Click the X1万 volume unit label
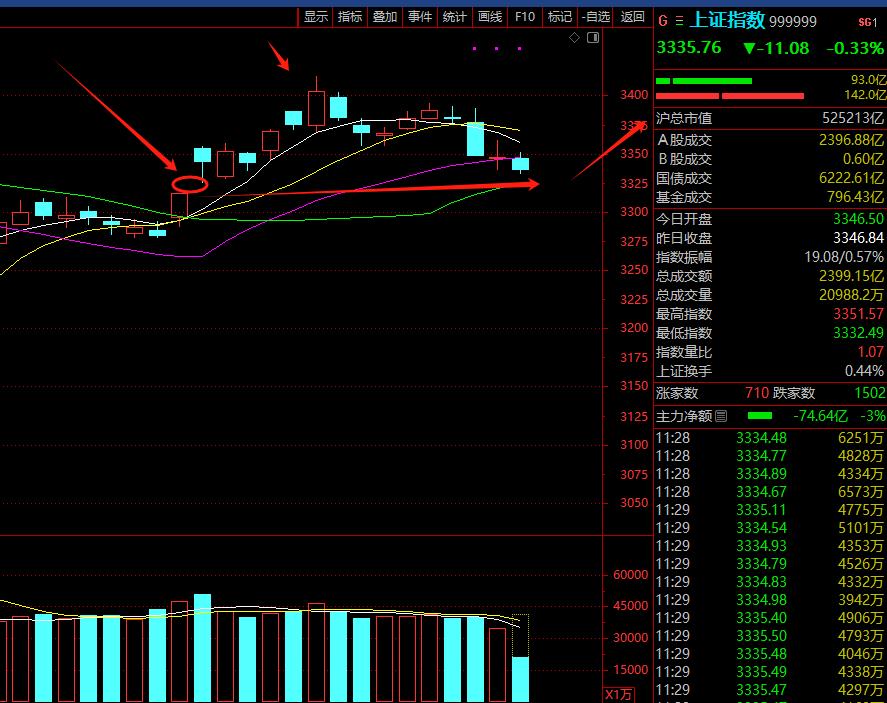Screen dimensions: 887x703 point(619,695)
